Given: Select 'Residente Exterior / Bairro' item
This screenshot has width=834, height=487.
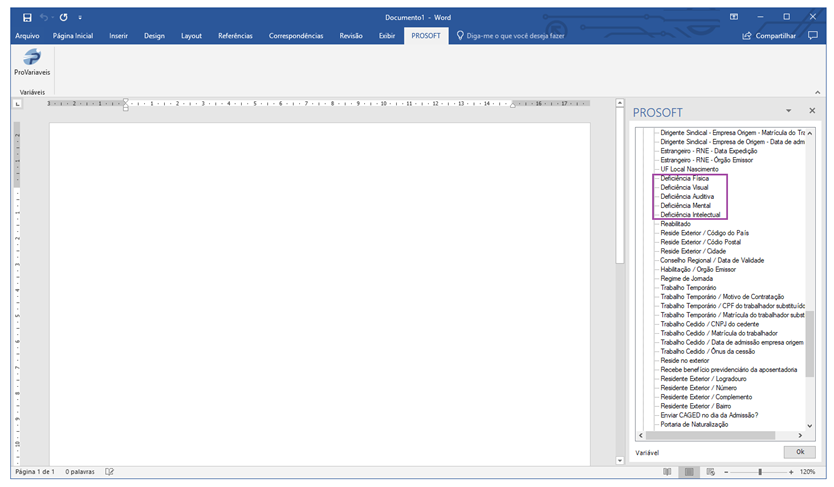Looking at the screenshot, I should (x=696, y=406).
